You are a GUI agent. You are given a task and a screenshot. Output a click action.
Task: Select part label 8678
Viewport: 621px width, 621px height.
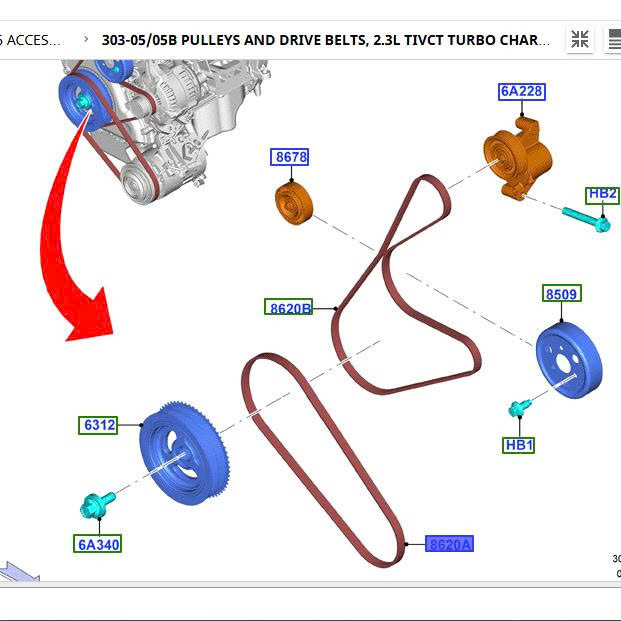click(x=291, y=157)
